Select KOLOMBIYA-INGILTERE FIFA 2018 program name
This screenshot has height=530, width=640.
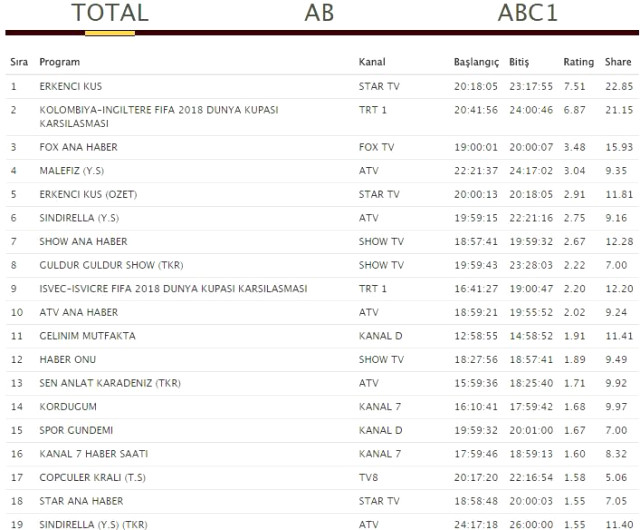pos(159,116)
